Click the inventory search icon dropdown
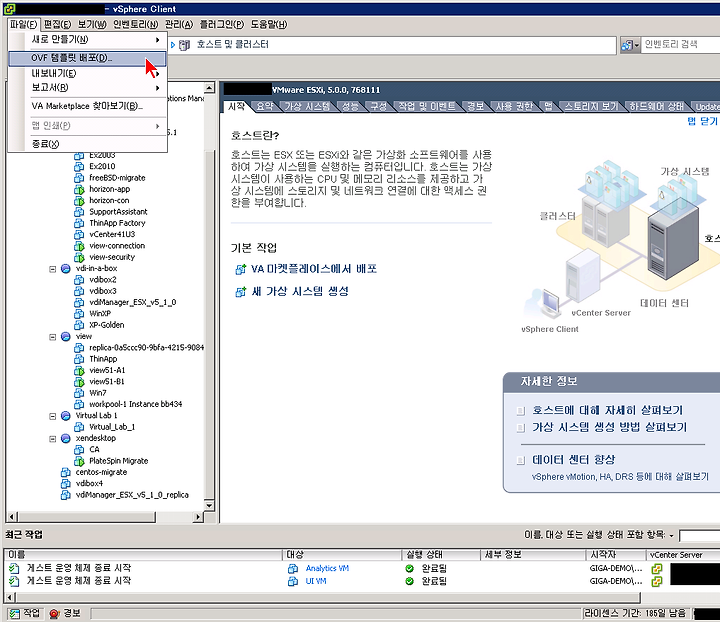Image resolution: width=720 pixels, height=622 pixels. point(630,45)
